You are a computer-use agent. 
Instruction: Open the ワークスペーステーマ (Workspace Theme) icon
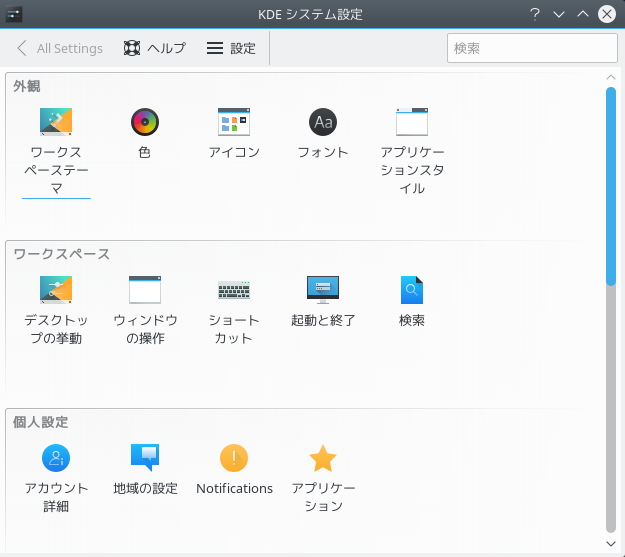coord(56,122)
